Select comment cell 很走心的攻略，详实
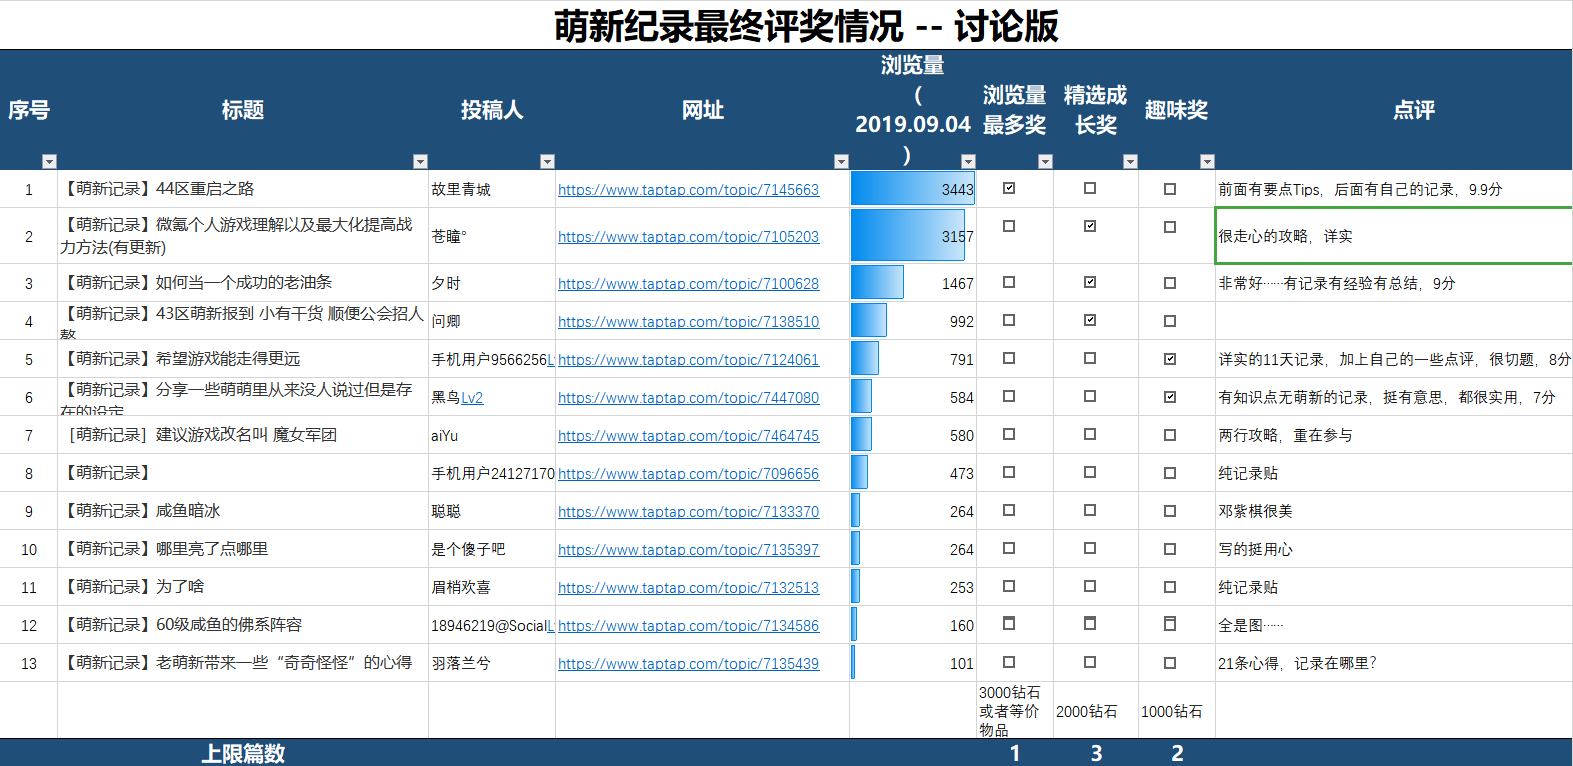The height and width of the screenshot is (766, 1573). [x=1393, y=236]
